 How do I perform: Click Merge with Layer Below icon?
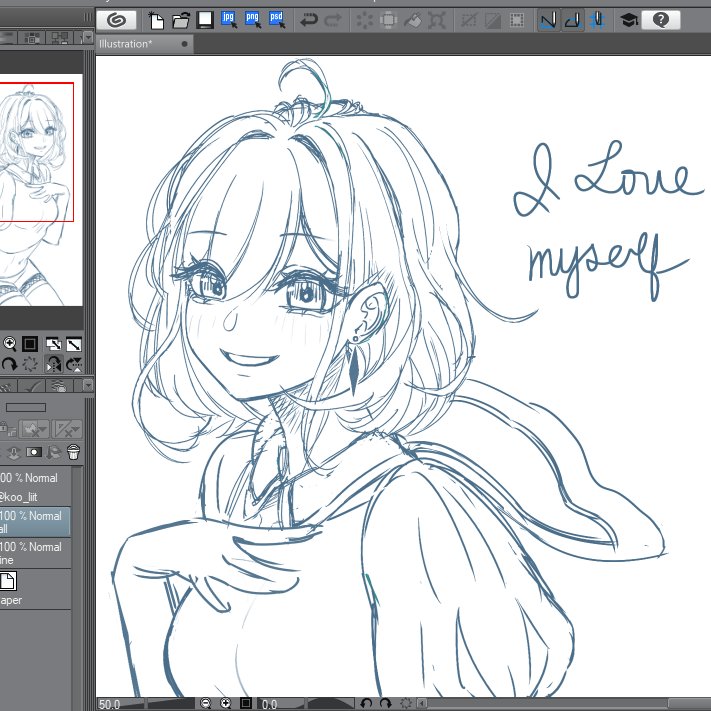14,453
